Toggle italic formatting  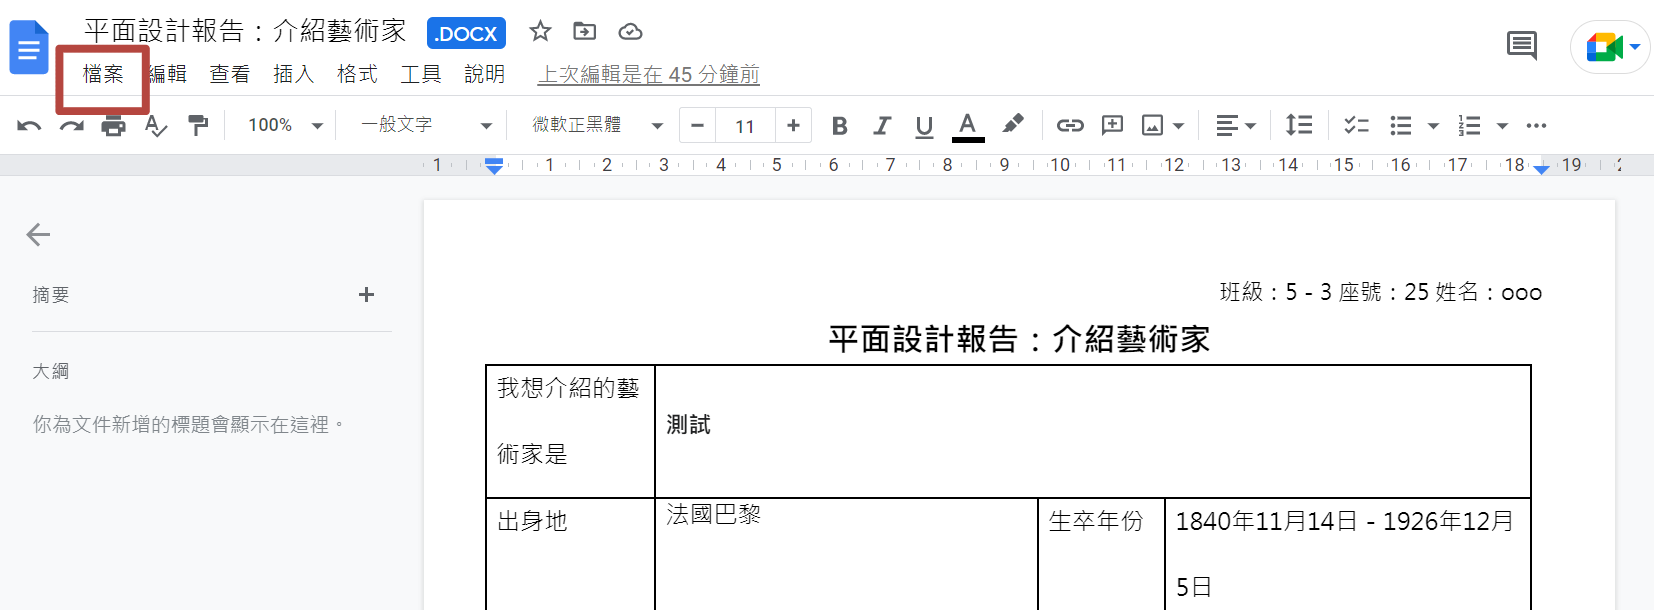[882, 125]
